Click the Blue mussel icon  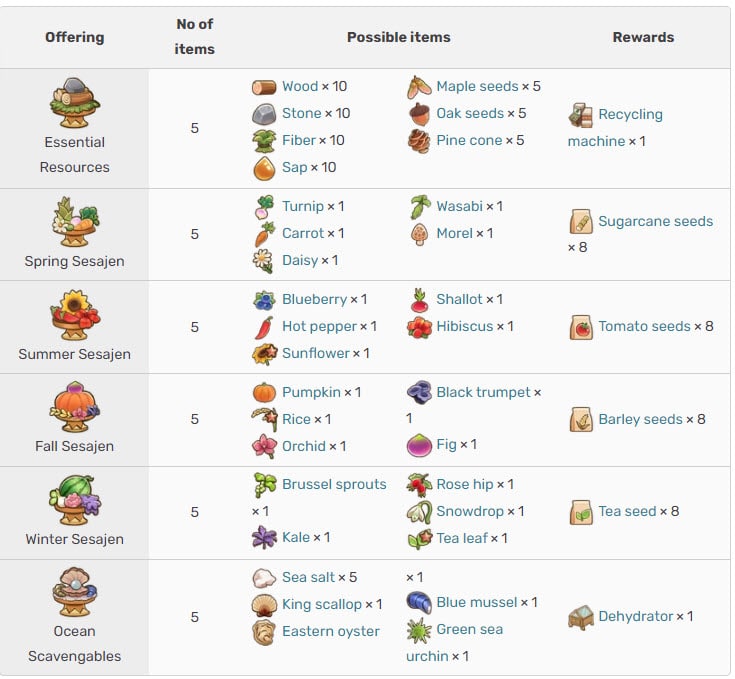tap(419, 603)
